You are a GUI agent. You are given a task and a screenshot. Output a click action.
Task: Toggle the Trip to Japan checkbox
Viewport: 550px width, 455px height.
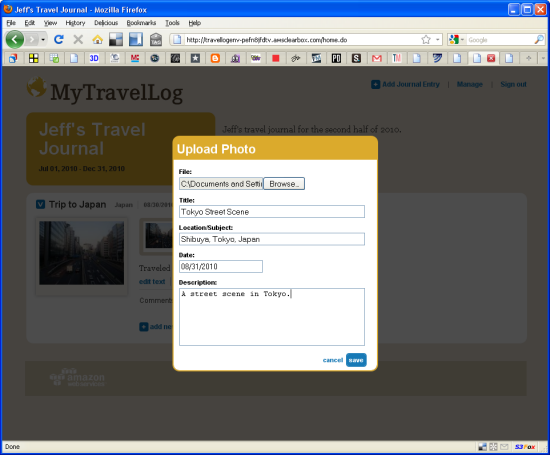coord(41,204)
